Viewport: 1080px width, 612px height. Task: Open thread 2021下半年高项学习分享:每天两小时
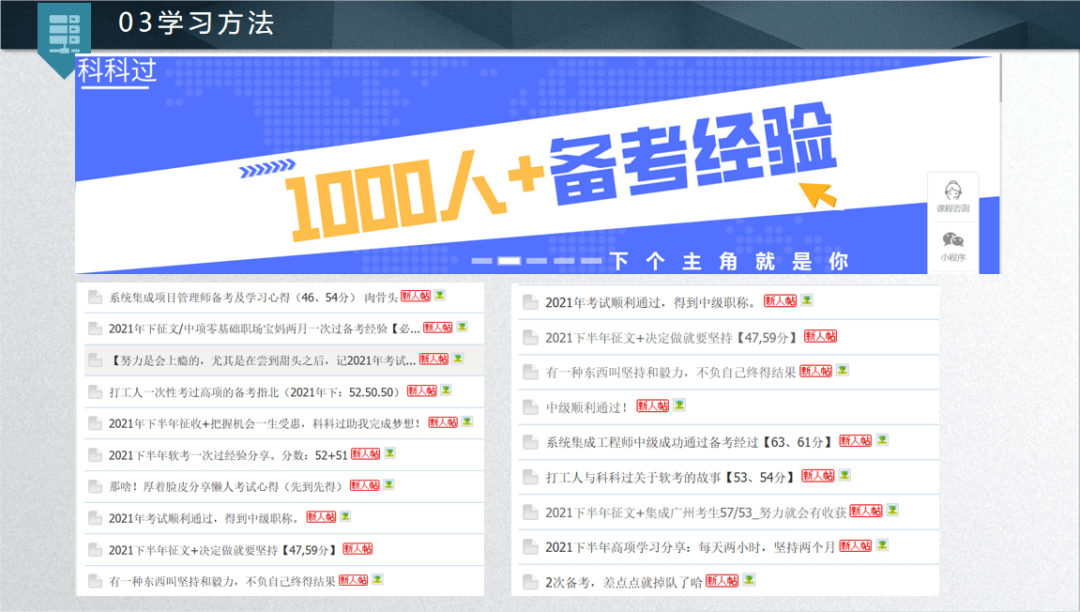coord(690,547)
